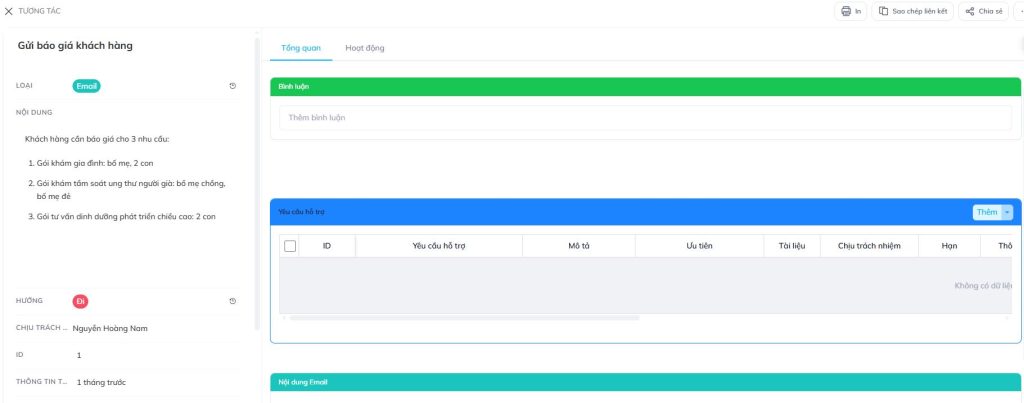
Task: Collapse the Bình luận section header
Action: [640, 87]
